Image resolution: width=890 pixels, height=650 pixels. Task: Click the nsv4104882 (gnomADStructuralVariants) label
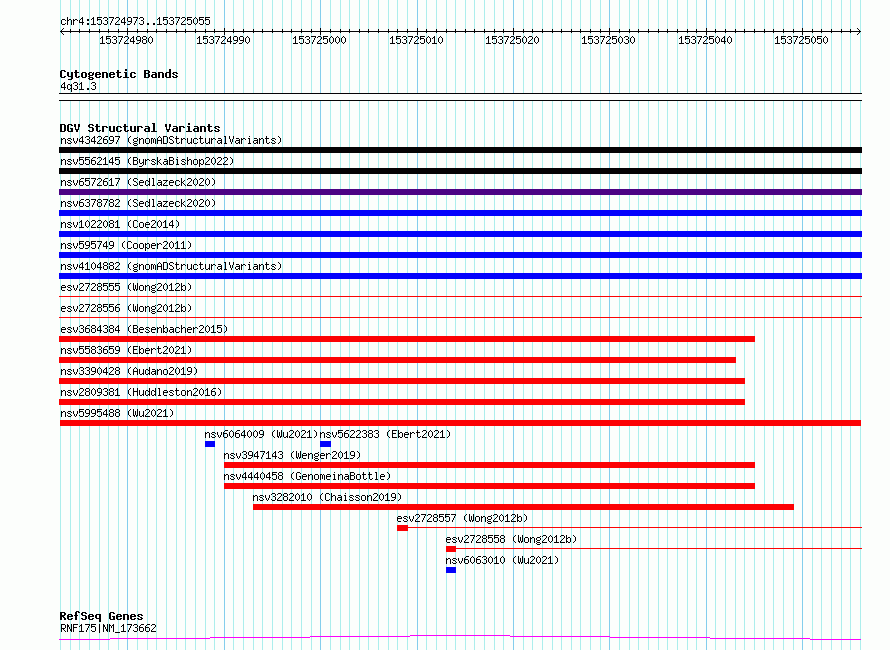pos(171,266)
